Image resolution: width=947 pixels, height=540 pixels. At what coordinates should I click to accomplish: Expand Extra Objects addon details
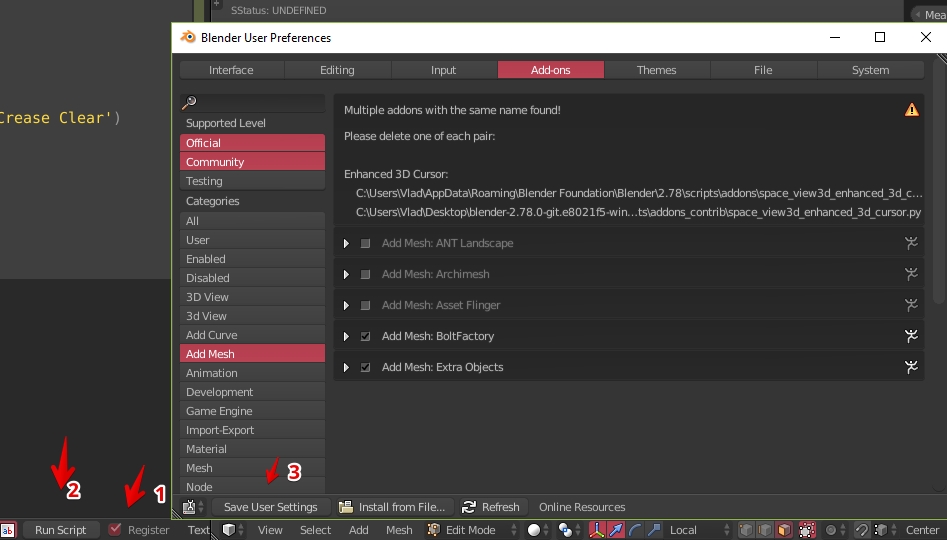346,367
